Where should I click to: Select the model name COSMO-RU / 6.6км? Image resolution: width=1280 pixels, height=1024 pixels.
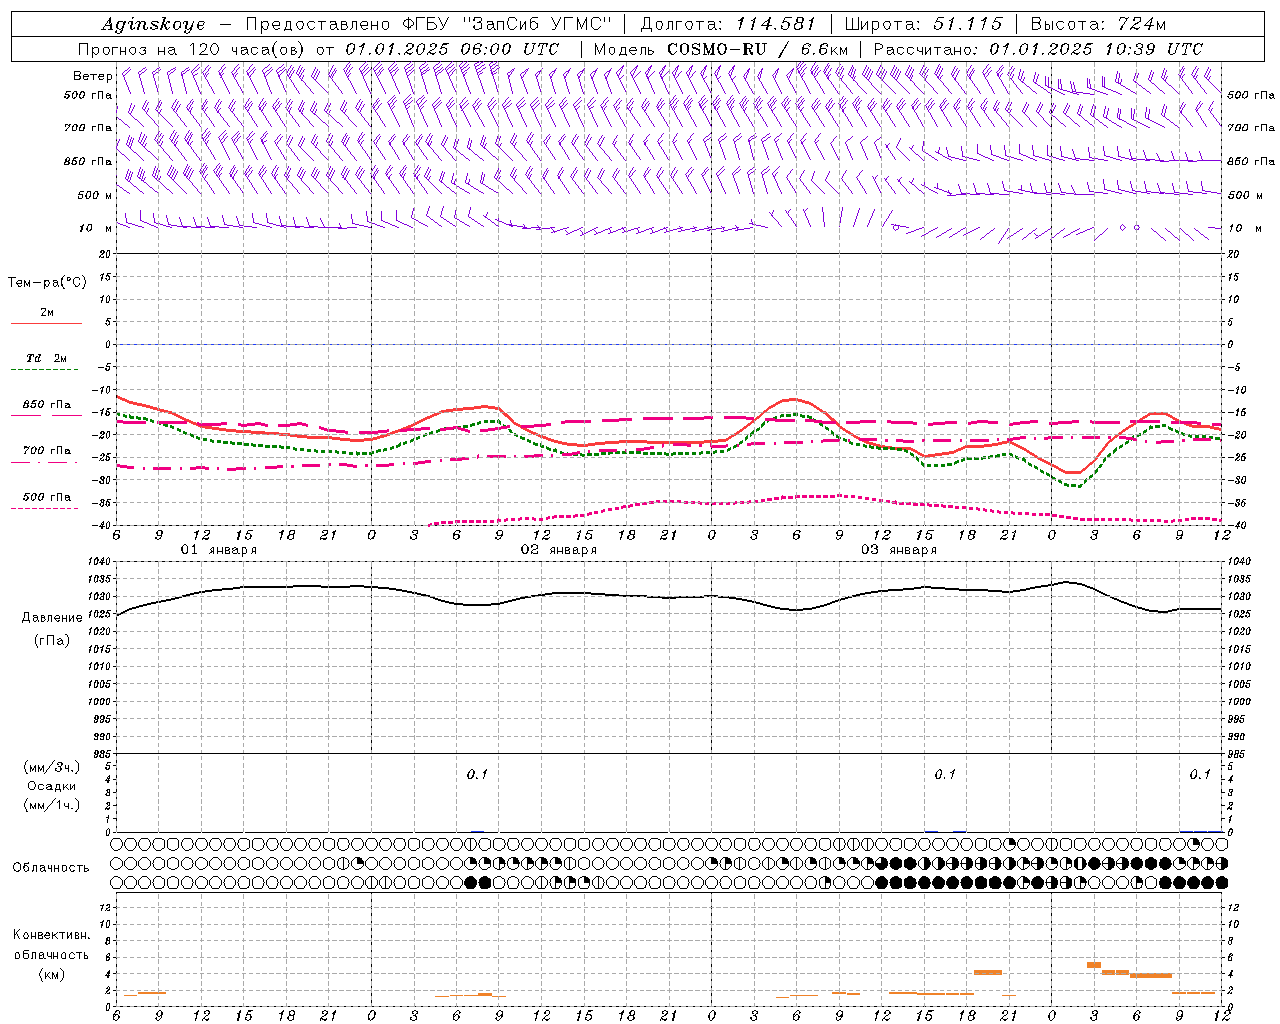[758, 49]
